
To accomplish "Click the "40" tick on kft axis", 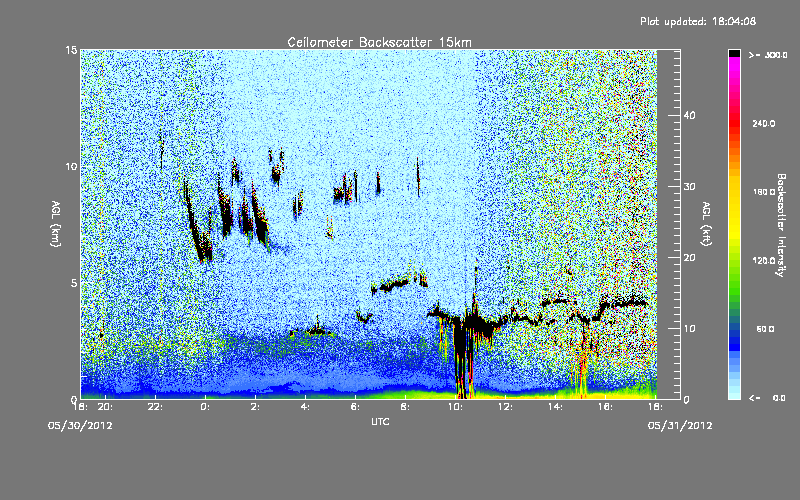I will pyautogui.click(x=689, y=115).
